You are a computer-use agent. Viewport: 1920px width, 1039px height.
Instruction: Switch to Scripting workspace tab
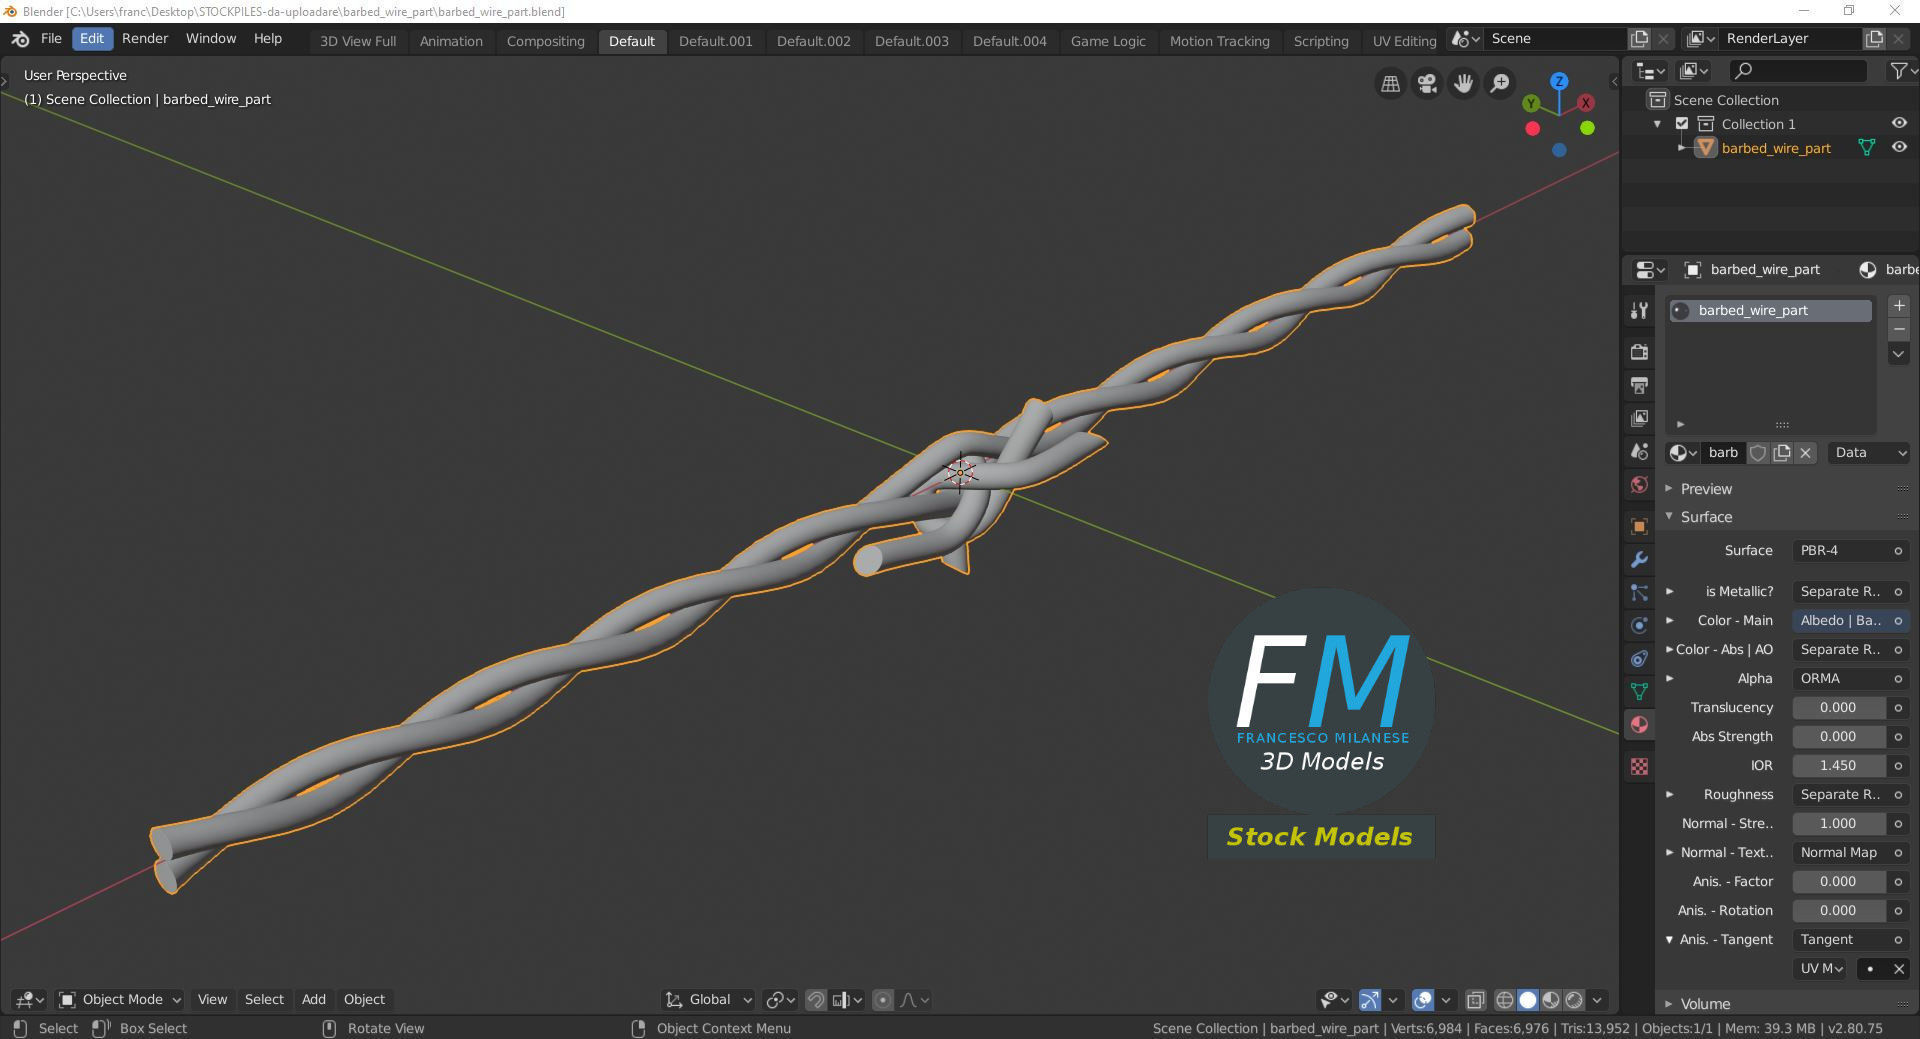(x=1321, y=41)
